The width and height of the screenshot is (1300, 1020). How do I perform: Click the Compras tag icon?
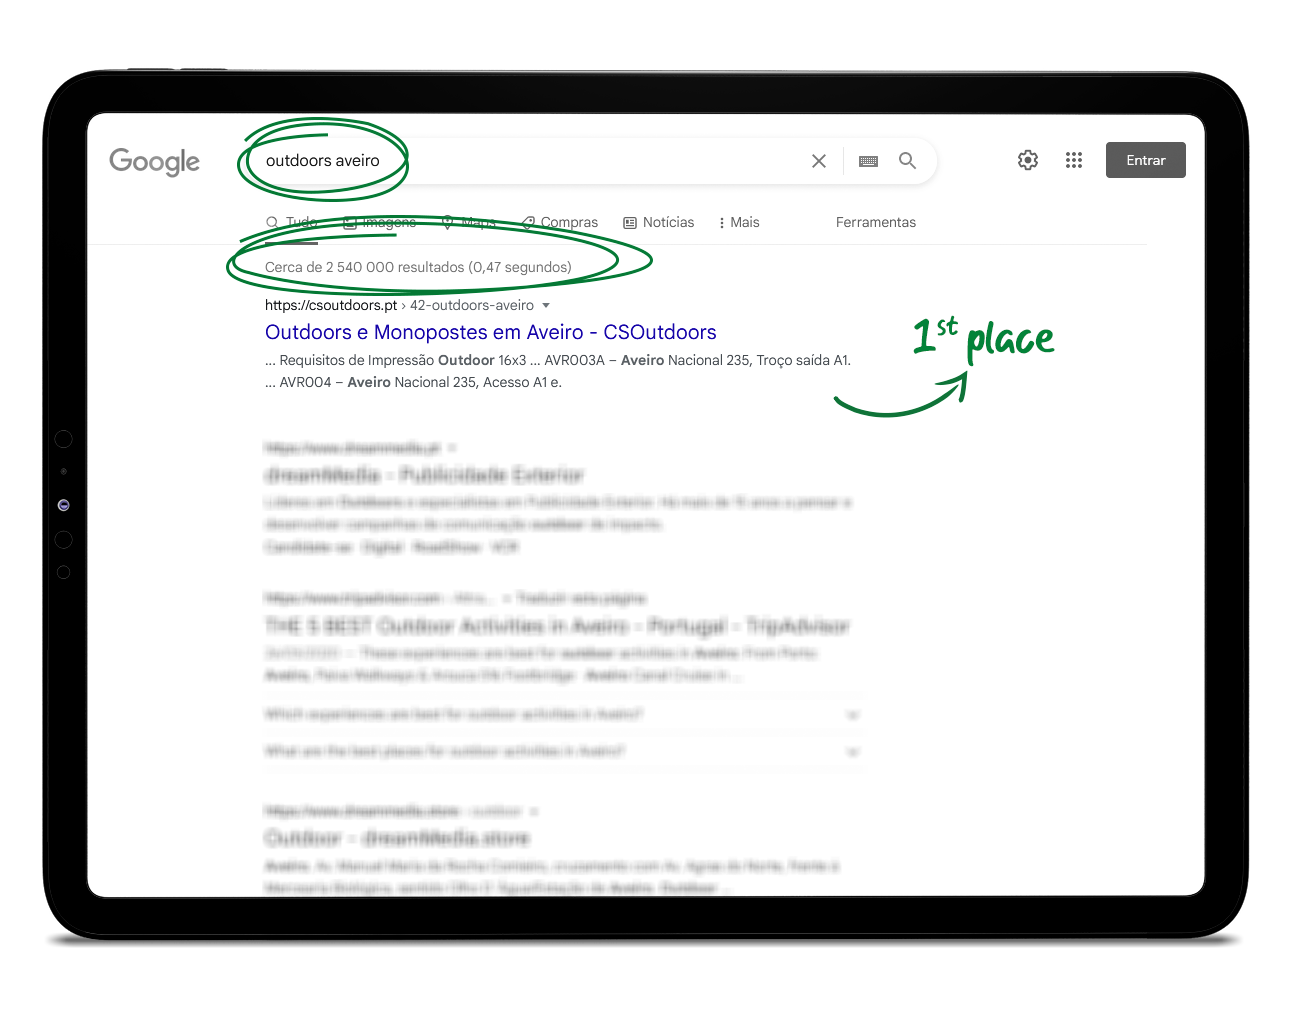(529, 223)
